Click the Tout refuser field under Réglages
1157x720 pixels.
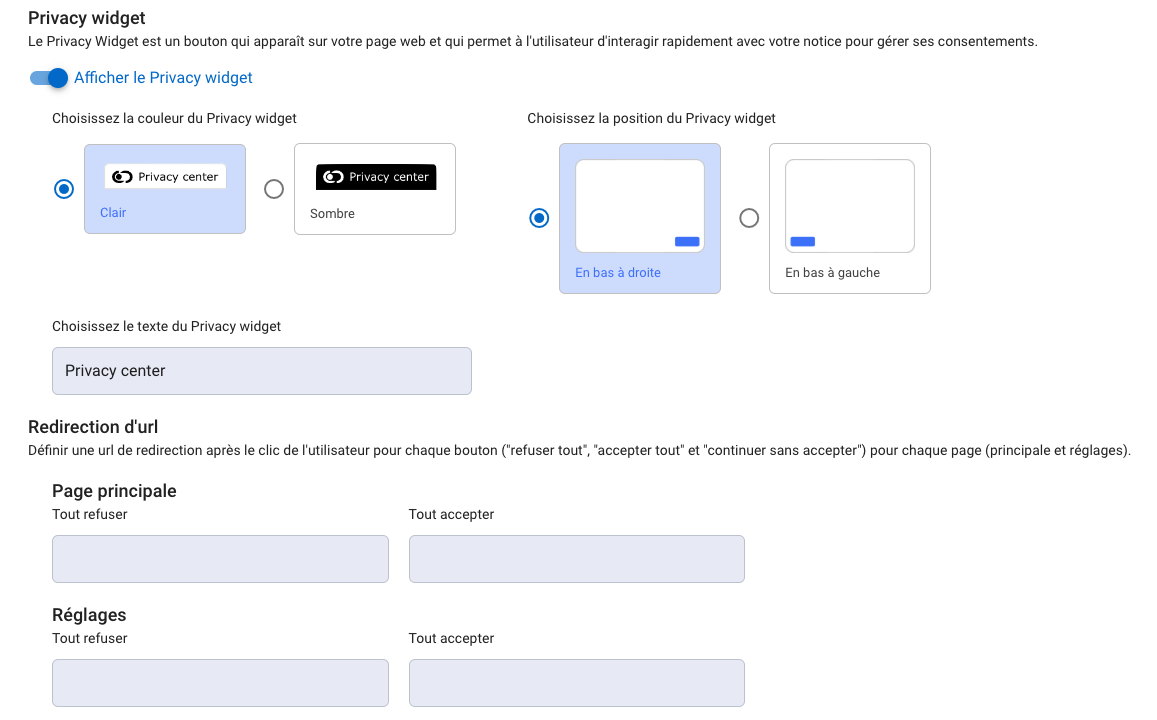pos(220,682)
